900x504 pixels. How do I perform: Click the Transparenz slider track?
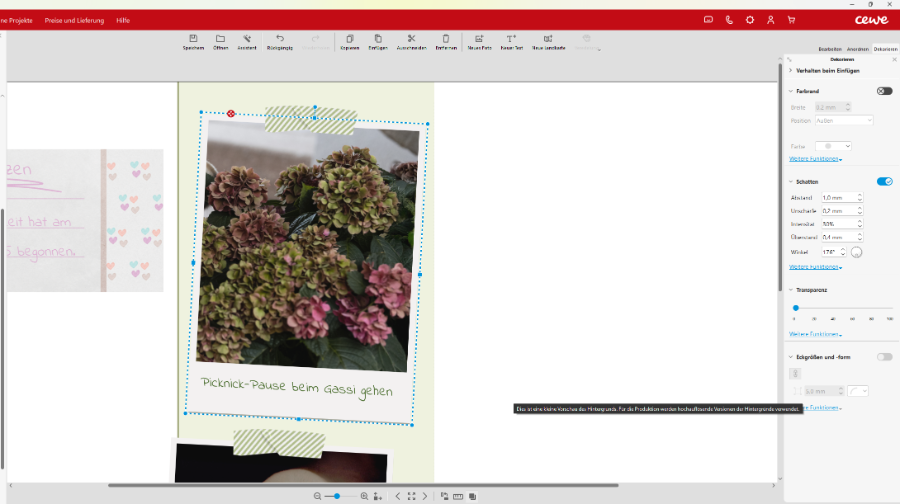(842, 308)
